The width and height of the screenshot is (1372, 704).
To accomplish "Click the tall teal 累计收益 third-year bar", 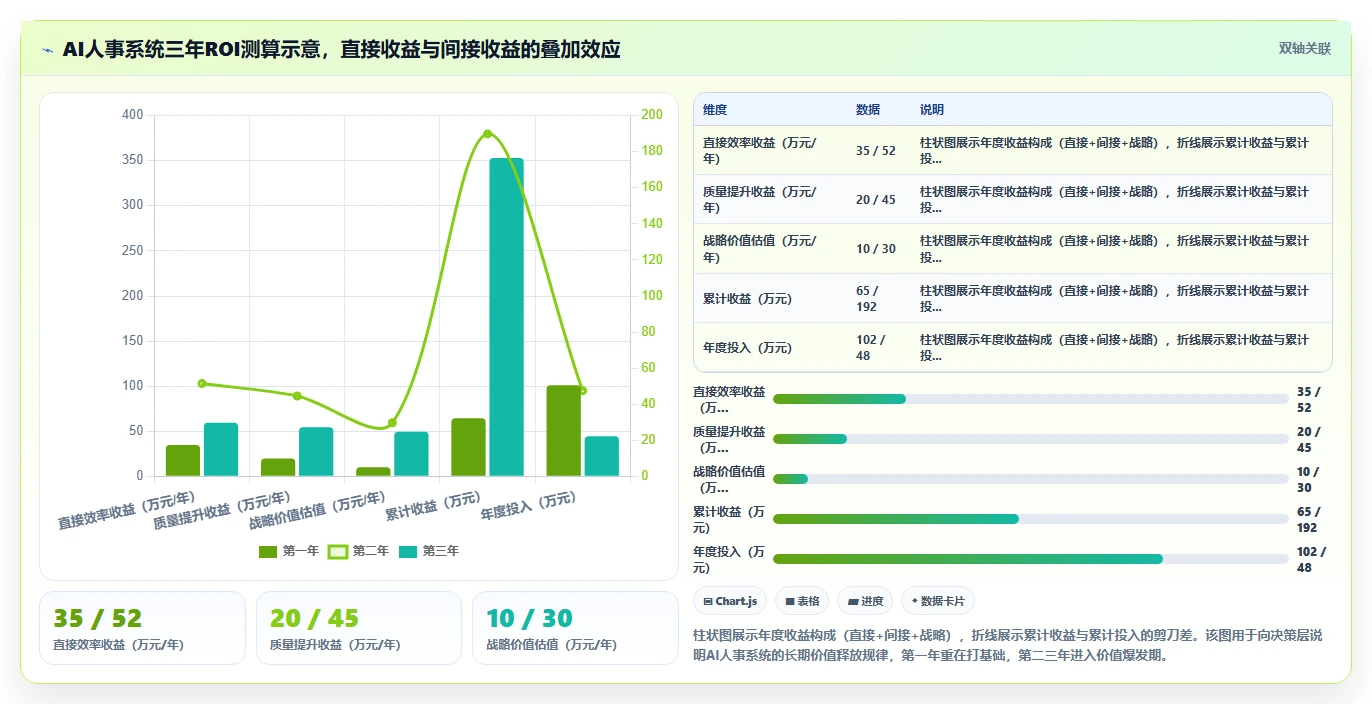I will click(x=506, y=317).
